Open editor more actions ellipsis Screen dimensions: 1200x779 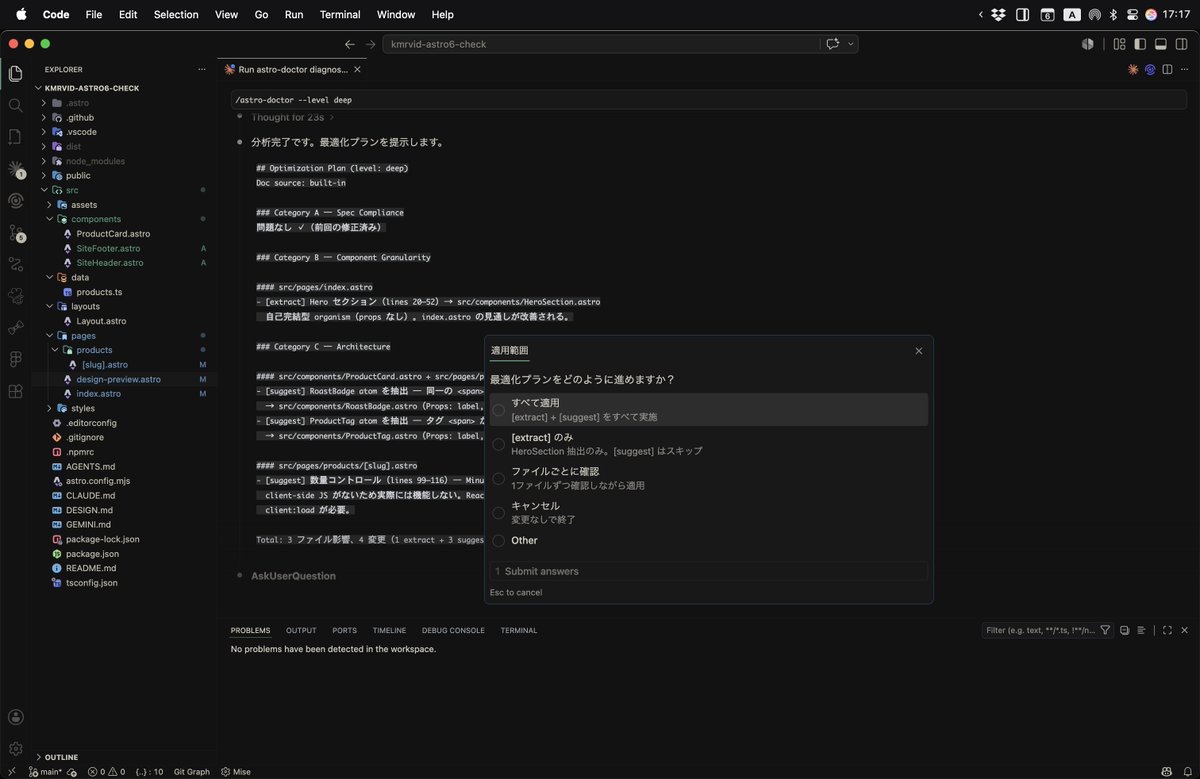click(1184, 69)
